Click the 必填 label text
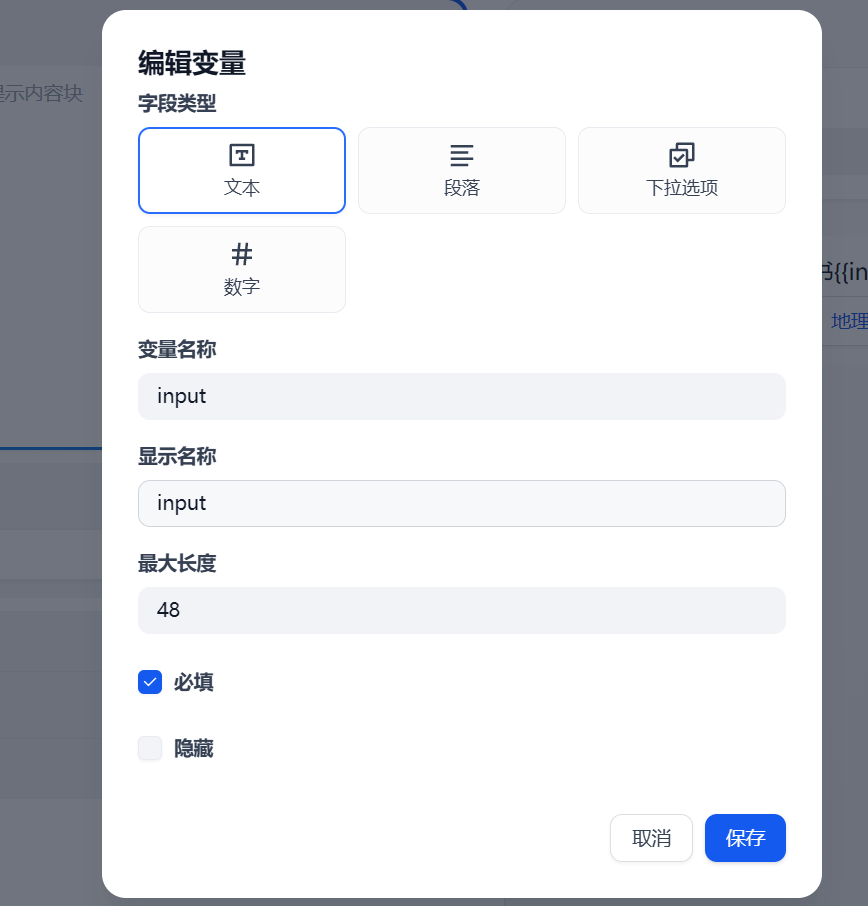The height and width of the screenshot is (906, 868). 194,682
